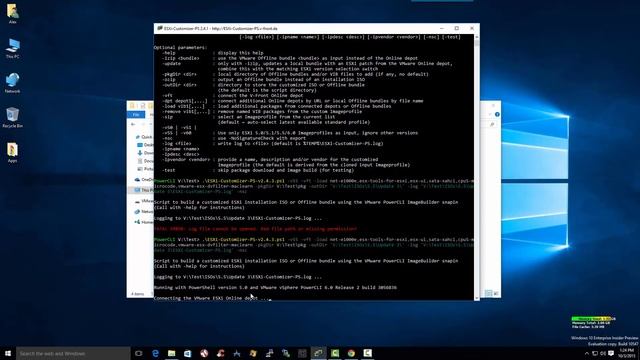Select Pictures in Explorer sidebar
The width and height of the screenshot is (640, 360).
coord(145,169)
